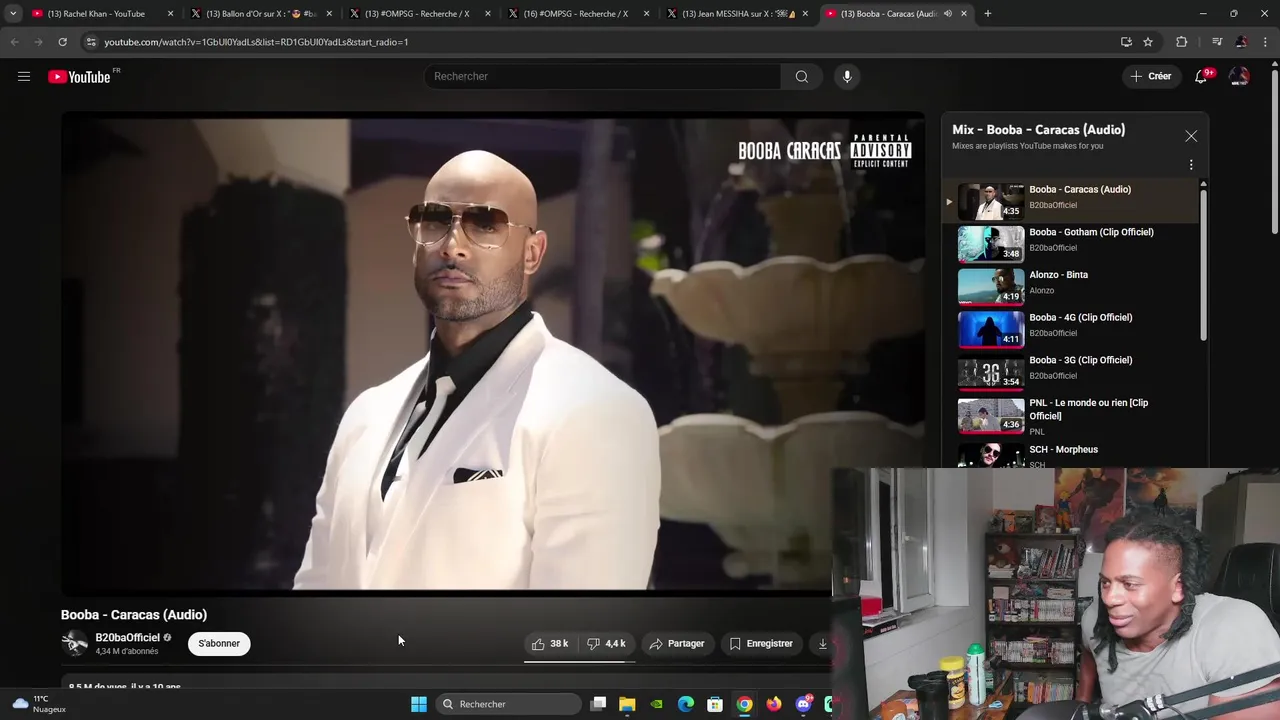Viewport: 1280px width, 720px height.
Task: Close the Rachel Khan - YouTube tab
Action: pyautogui.click(x=170, y=14)
